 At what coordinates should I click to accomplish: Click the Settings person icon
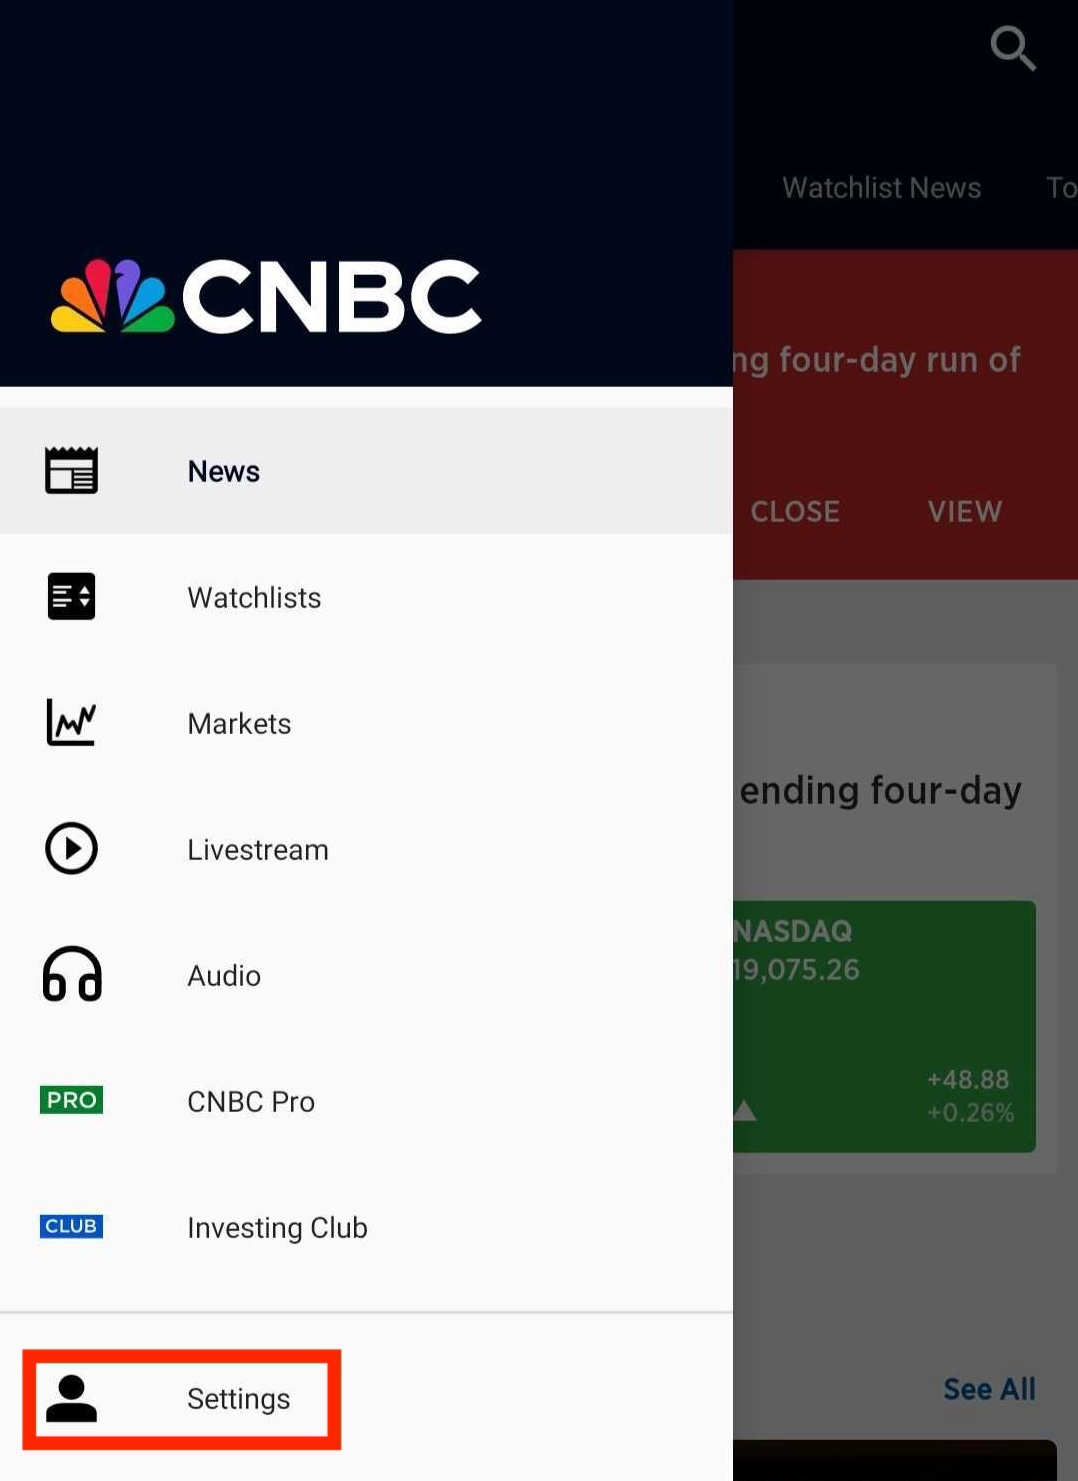[x=71, y=1399]
